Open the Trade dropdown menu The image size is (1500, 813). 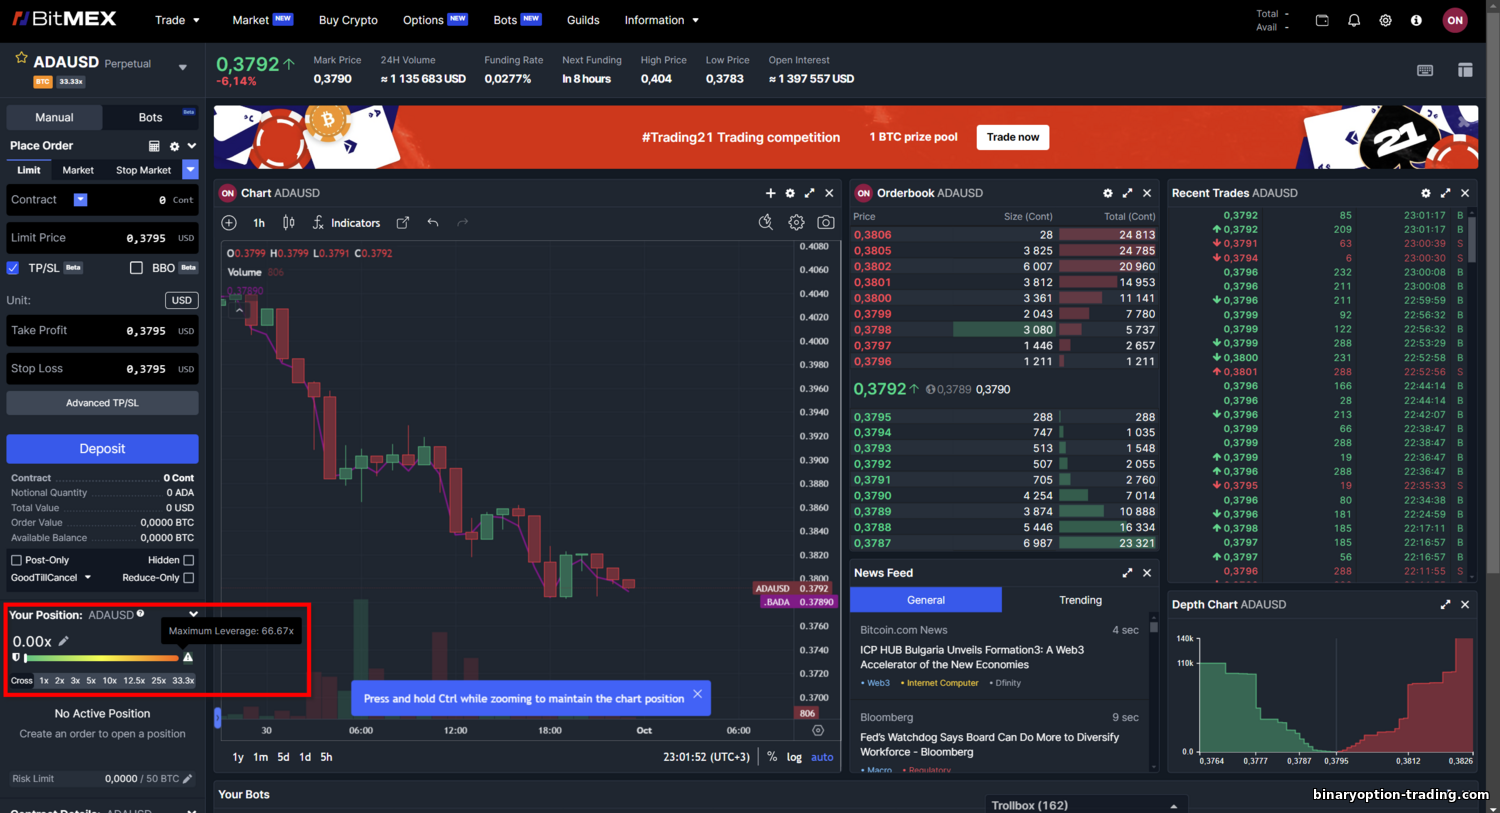tap(178, 20)
